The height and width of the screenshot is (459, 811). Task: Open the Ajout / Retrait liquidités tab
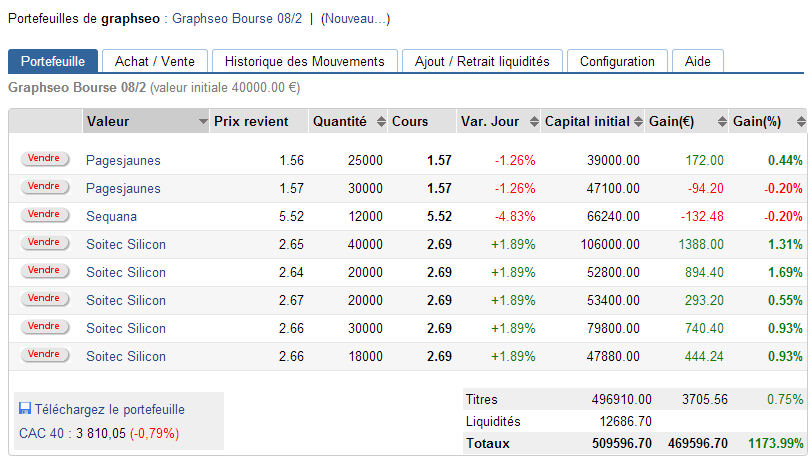point(482,62)
